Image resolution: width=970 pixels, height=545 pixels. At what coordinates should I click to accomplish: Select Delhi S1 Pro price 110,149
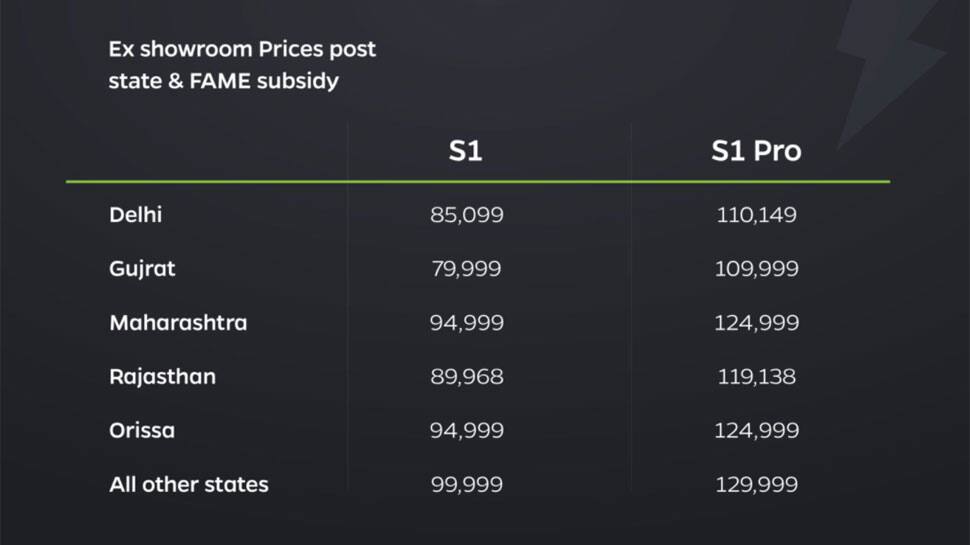tap(756, 215)
